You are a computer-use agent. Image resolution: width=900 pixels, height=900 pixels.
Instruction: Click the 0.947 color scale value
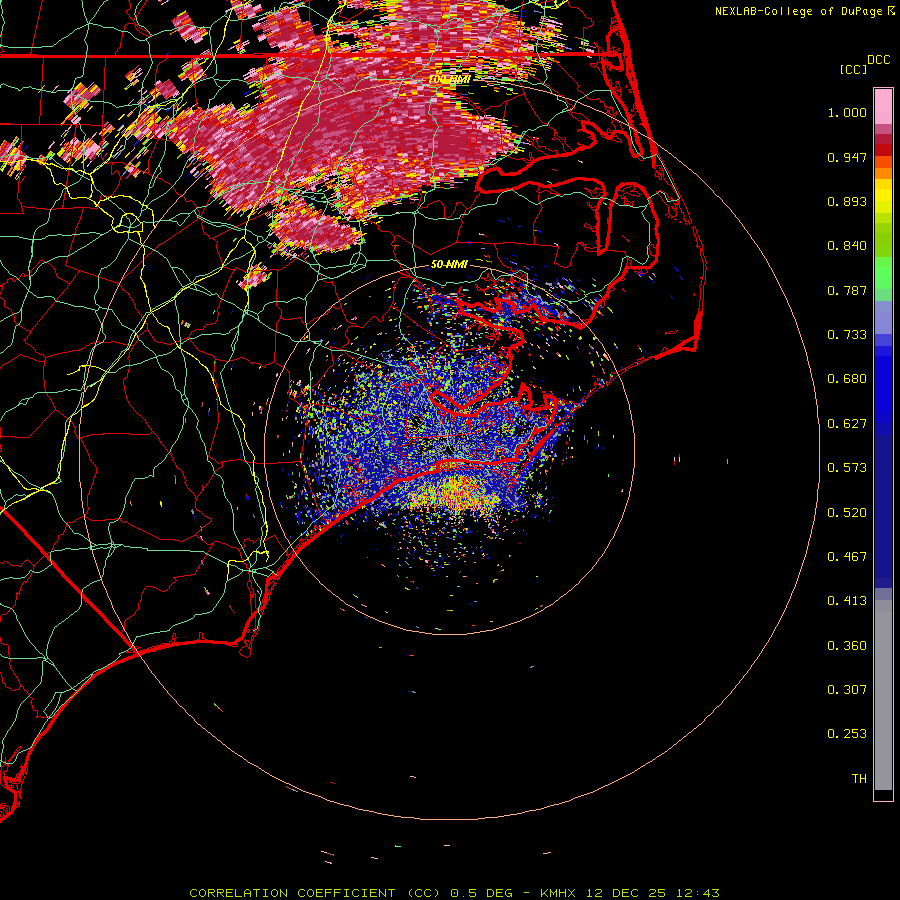point(847,157)
